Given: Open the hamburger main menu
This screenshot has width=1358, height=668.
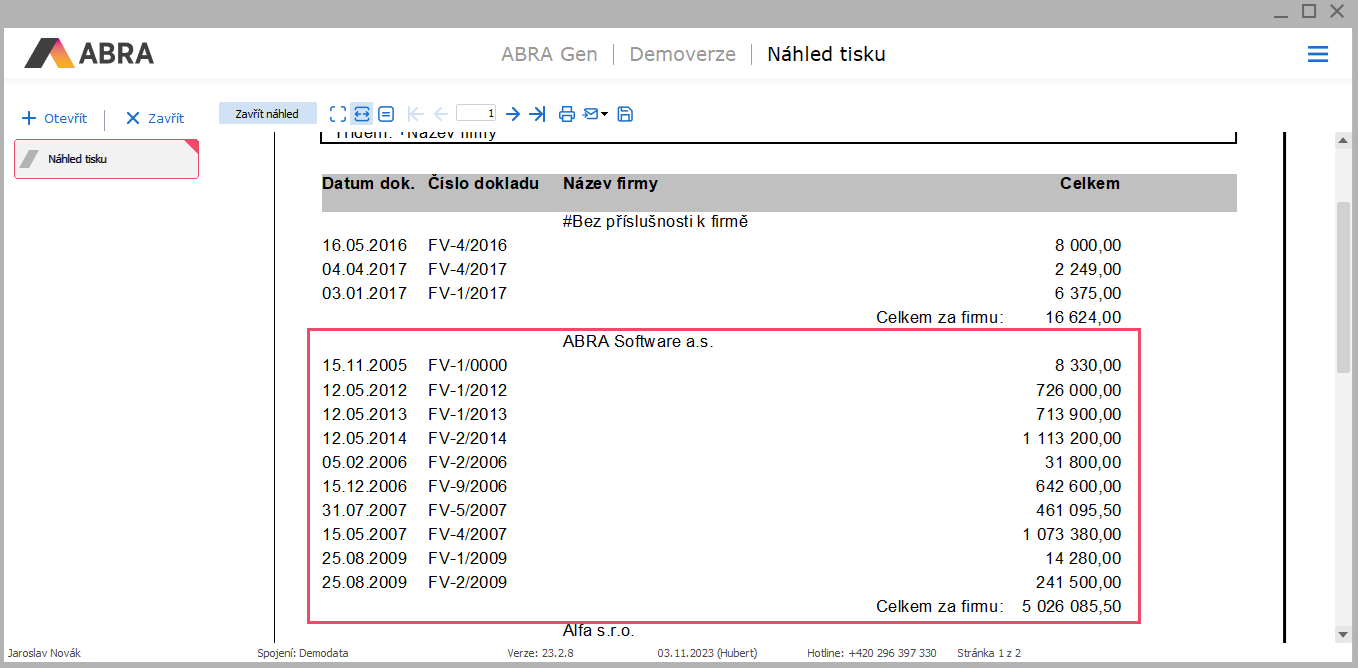Looking at the screenshot, I should coord(1318,54).
